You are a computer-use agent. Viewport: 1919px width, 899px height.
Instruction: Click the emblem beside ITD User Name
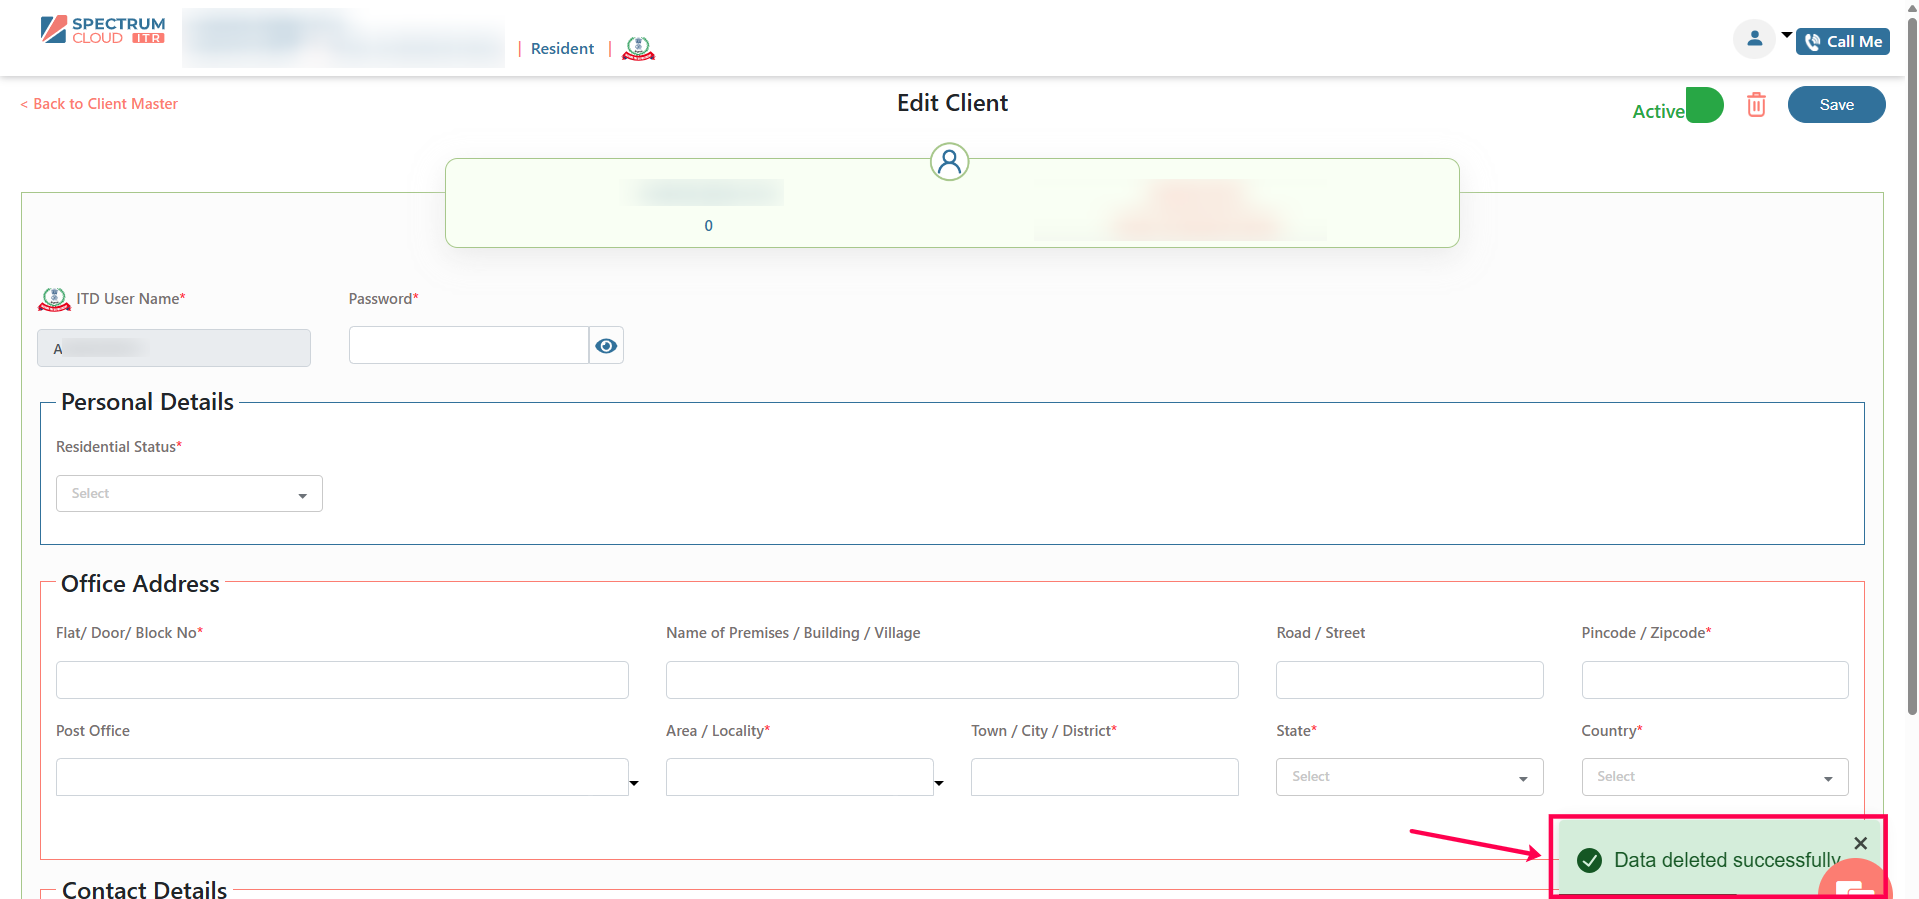click(x=54, y=299)
